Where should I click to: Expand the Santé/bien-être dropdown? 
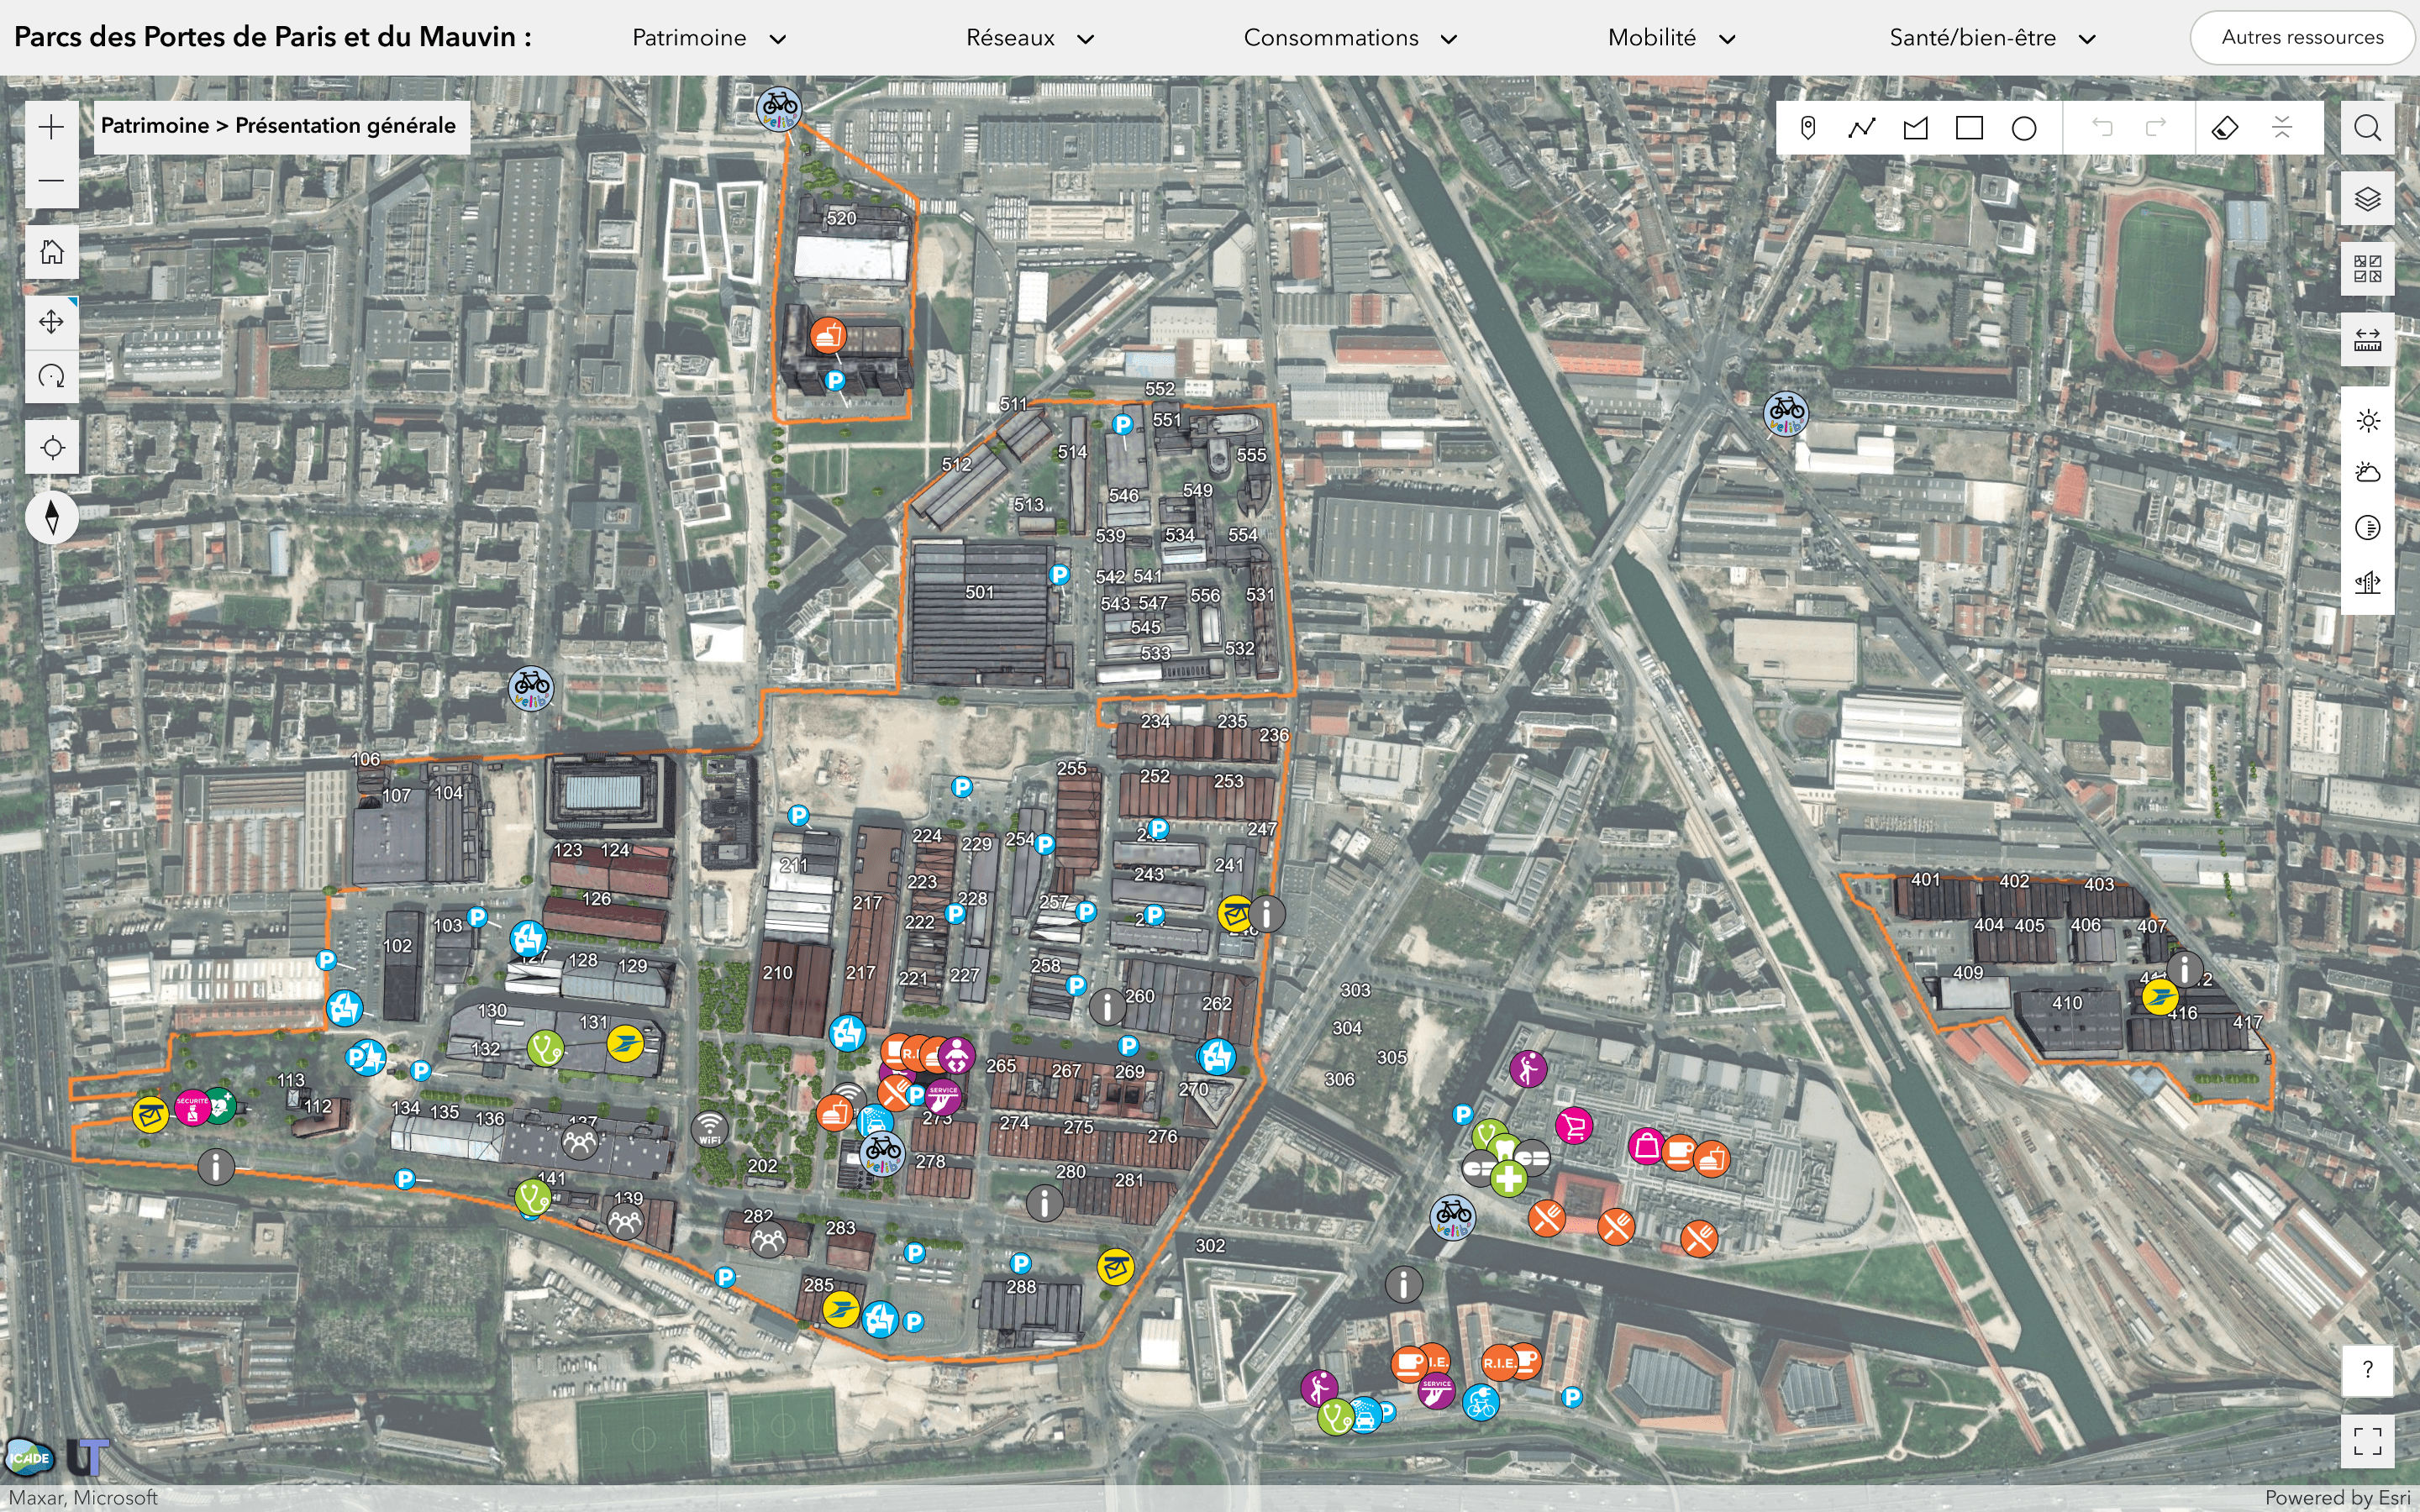tap(1991, 38)
